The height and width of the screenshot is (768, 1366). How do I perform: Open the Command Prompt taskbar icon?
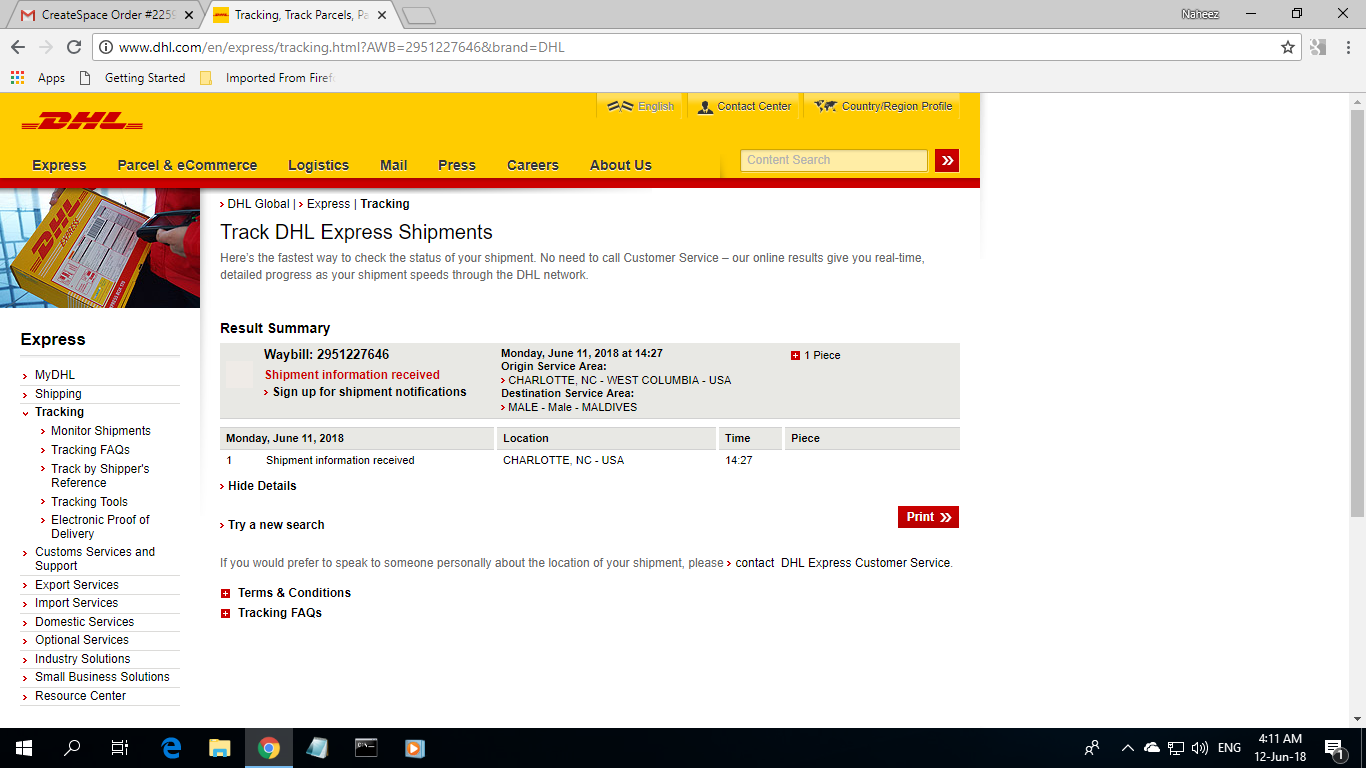[366, 748]
